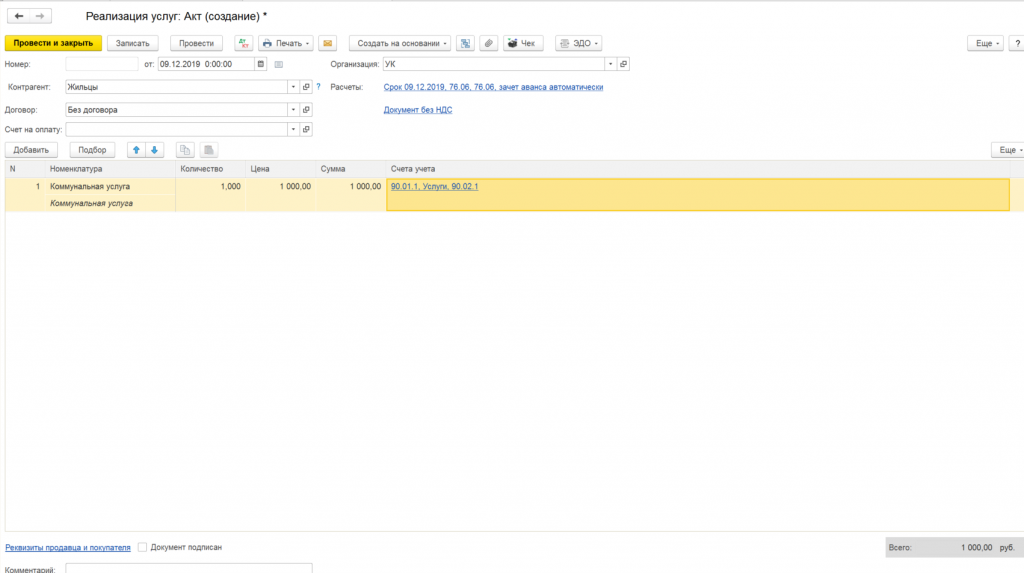Click the Номер input field
1024x573 pixels.
[102, 64]
